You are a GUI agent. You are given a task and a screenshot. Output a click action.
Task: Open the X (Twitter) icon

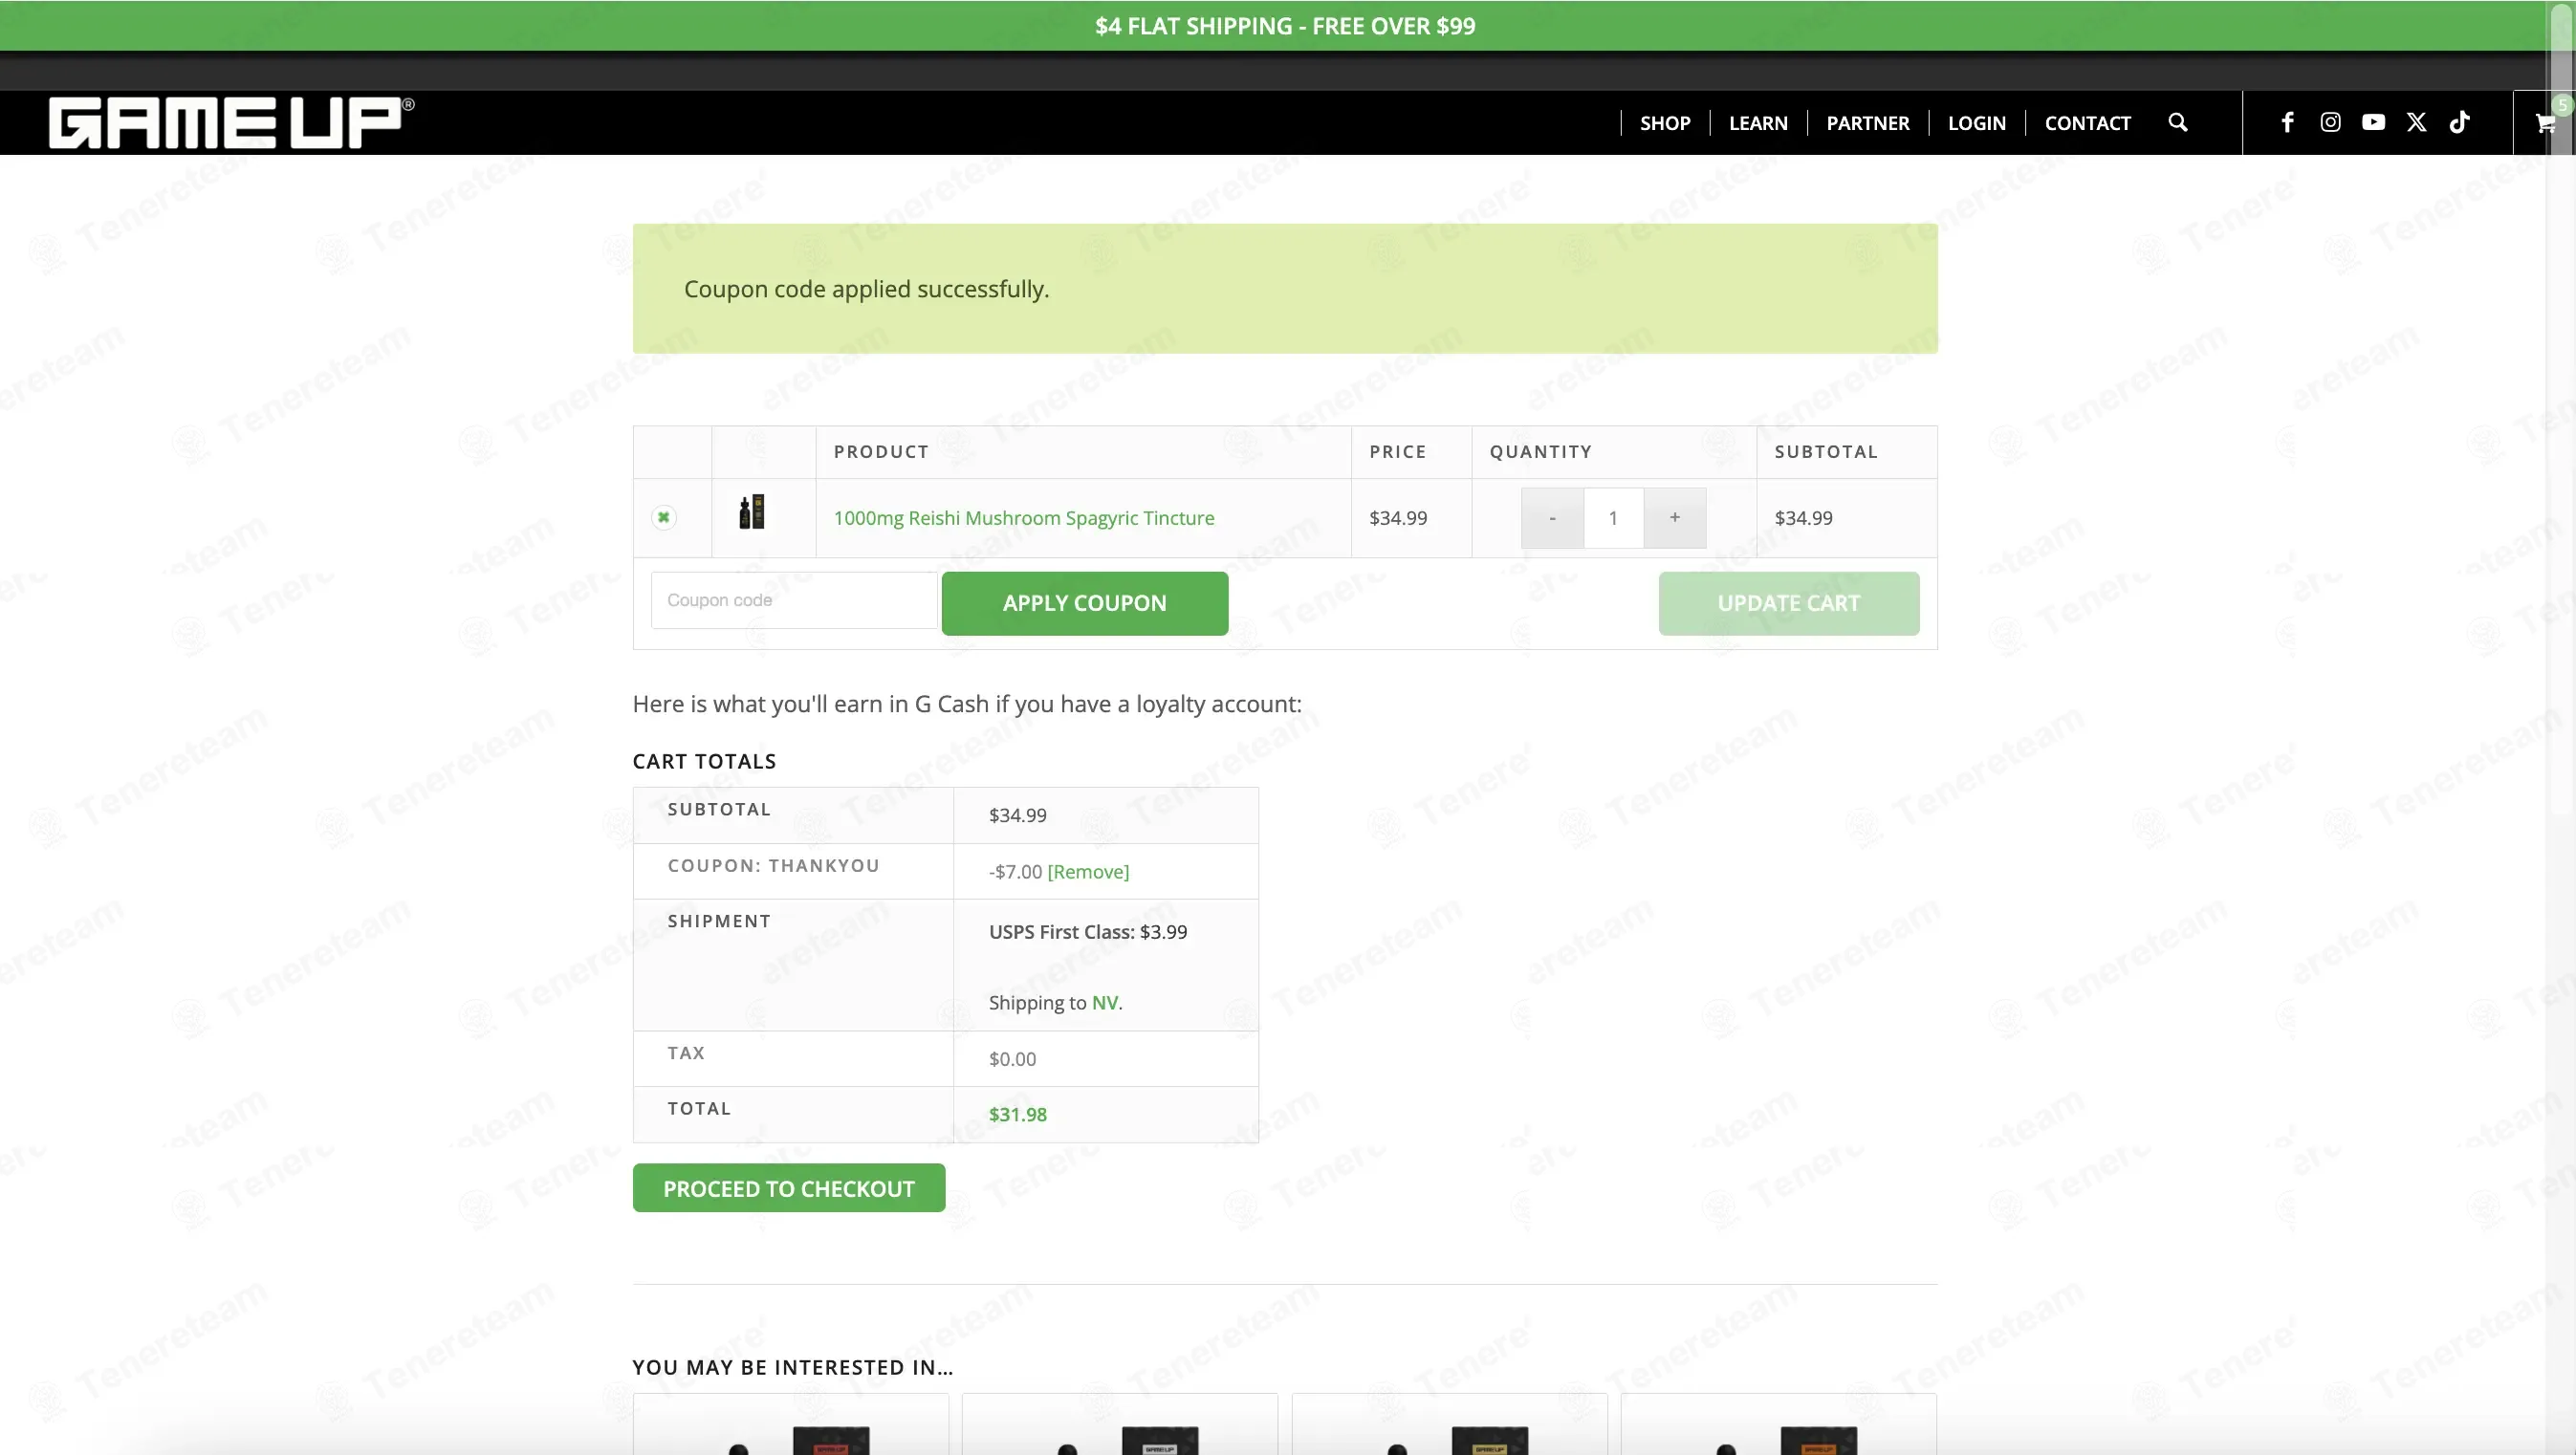pyautogui.click(x=2416, y=122)
